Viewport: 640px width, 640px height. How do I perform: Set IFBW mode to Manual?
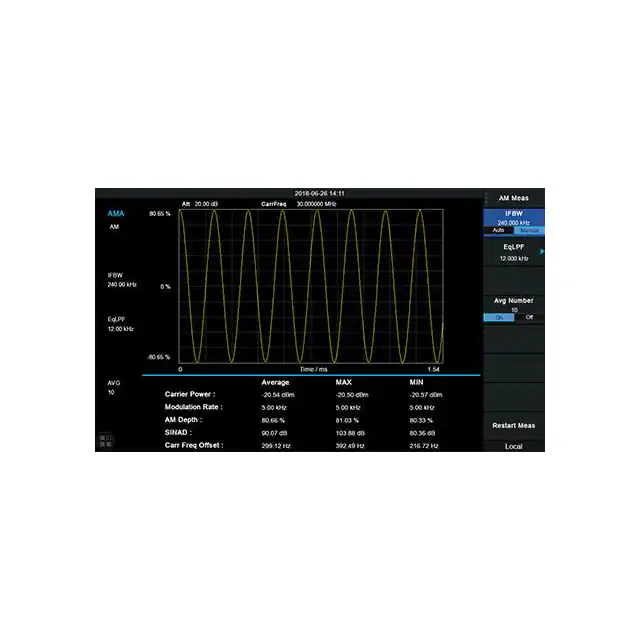coord(527,231)
